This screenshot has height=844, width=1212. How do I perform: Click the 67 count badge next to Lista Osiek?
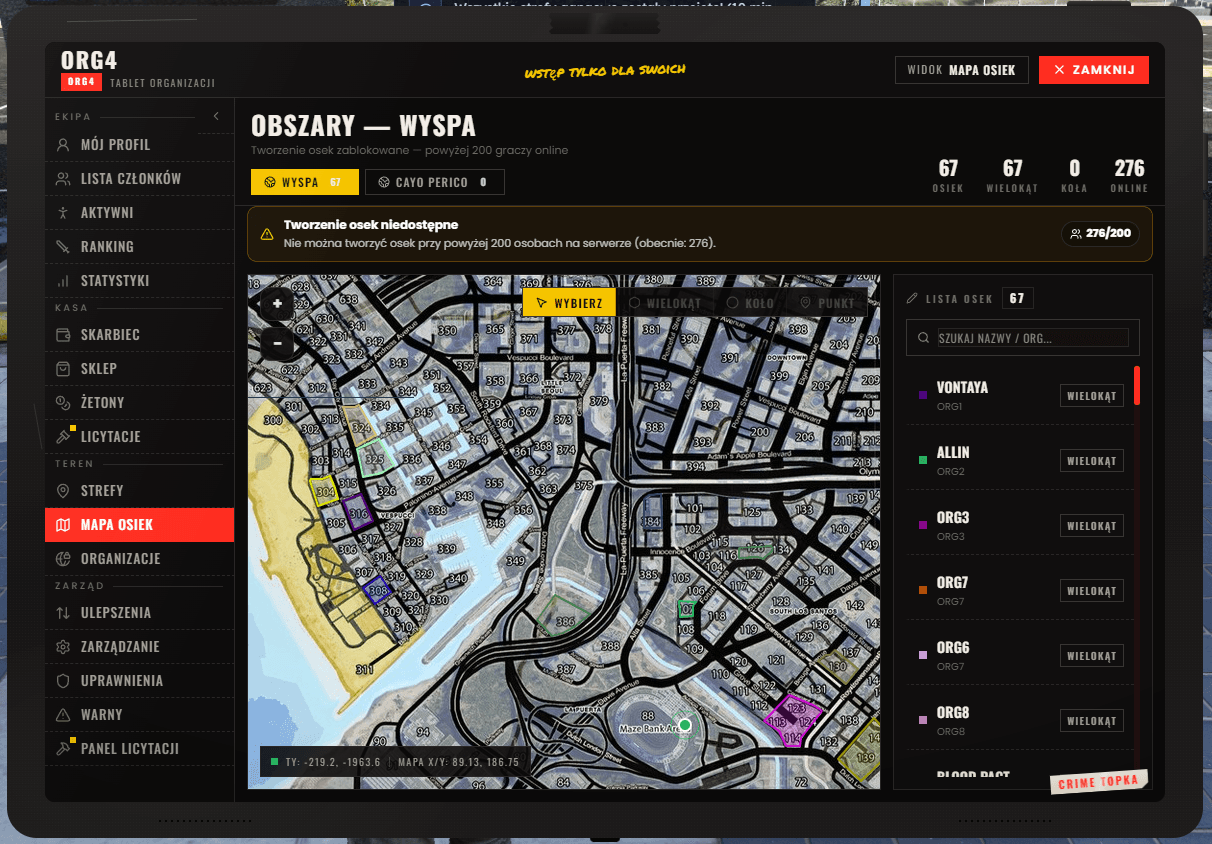click(1017, 298)
